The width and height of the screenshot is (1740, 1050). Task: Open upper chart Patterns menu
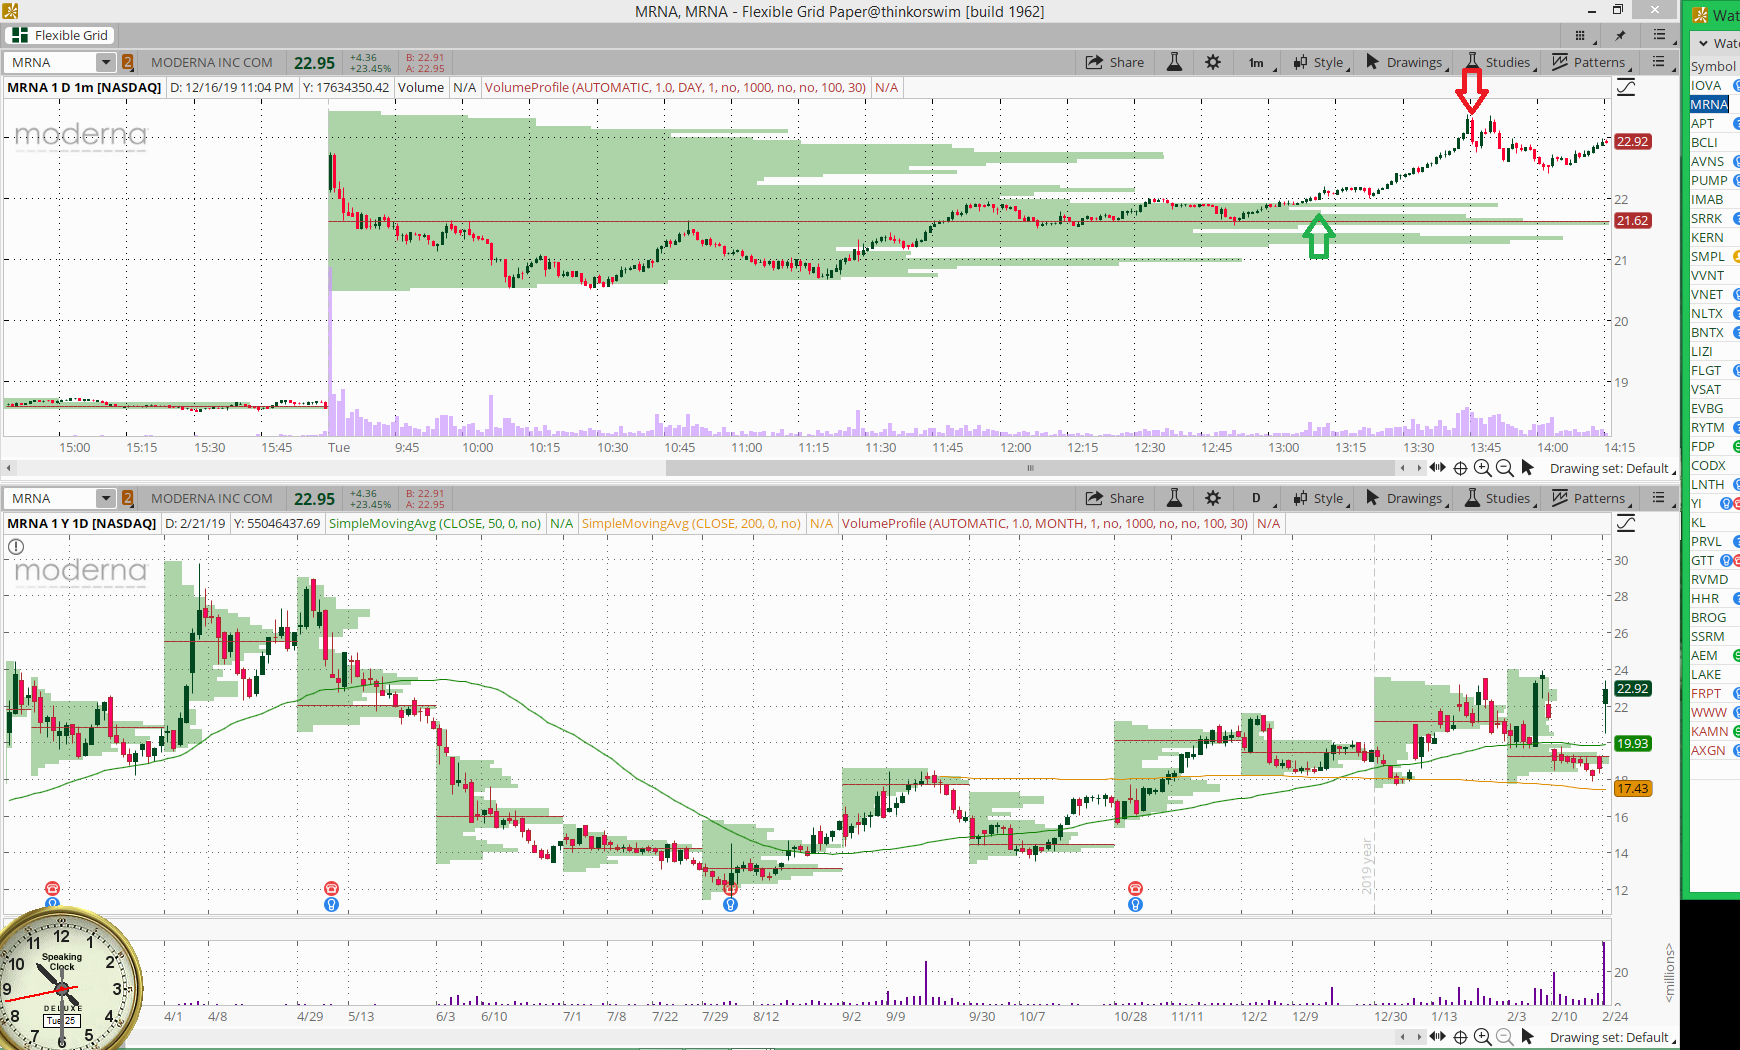(x=1591, y=62)
